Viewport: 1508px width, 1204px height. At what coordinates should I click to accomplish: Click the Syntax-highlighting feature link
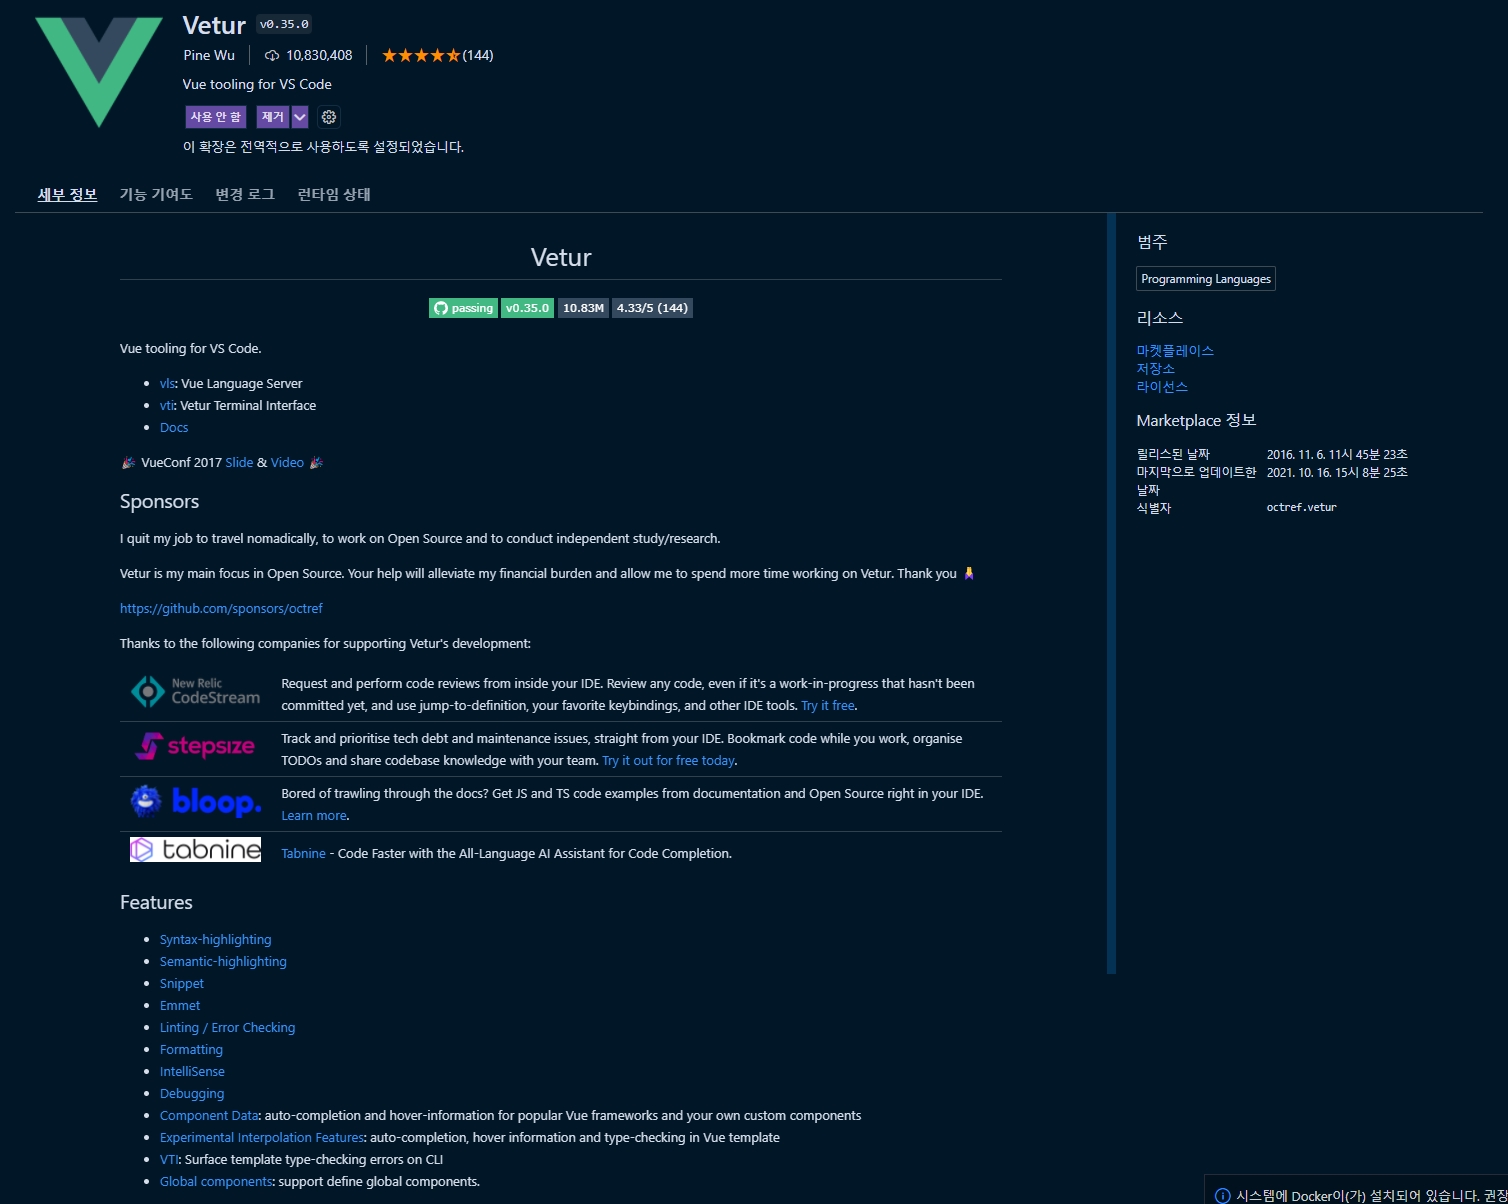tap(215, 939)
